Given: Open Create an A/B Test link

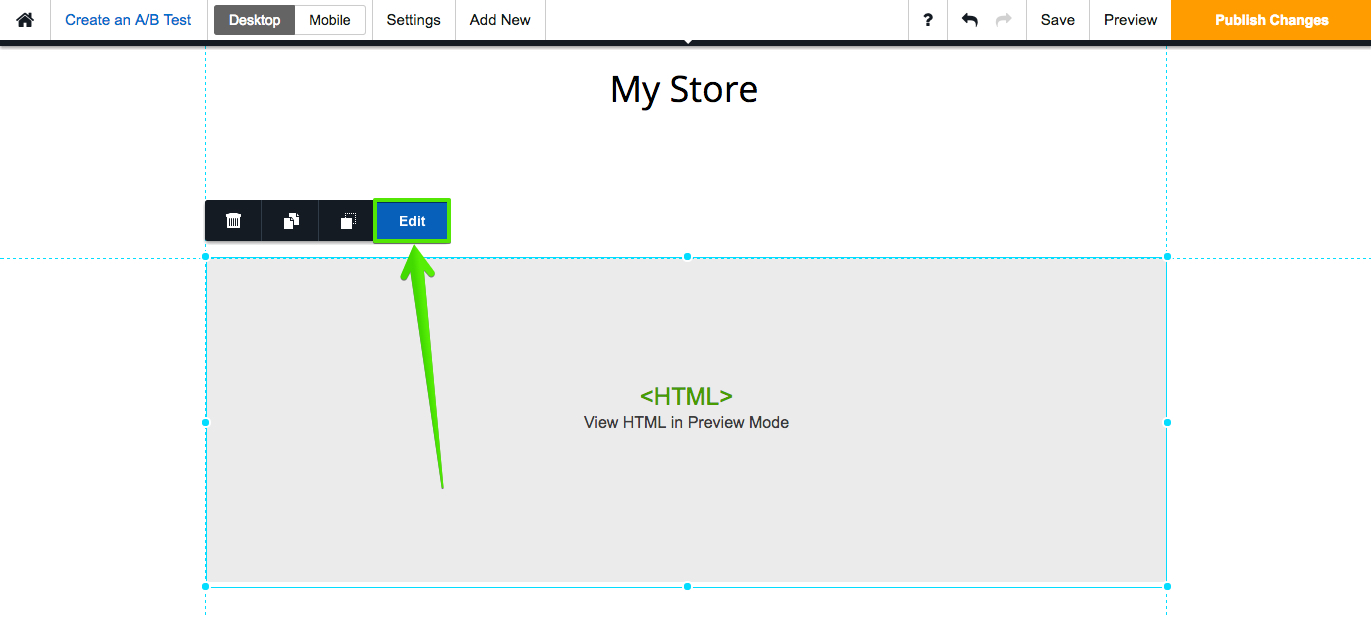Looking at the screenshot, I should click(128, 20).
